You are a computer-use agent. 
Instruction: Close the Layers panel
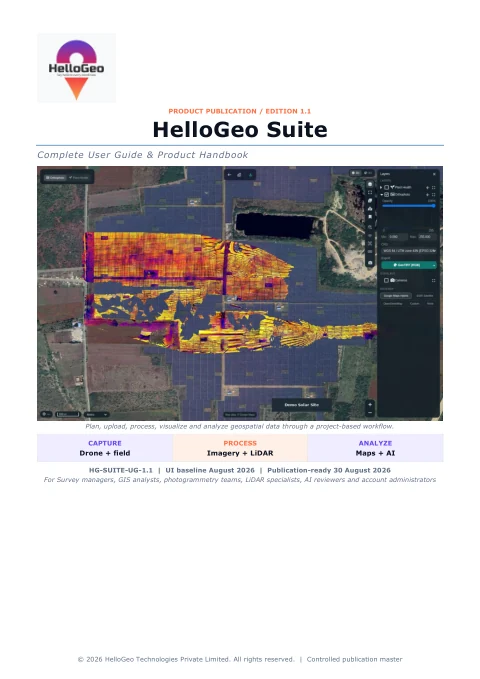click(x=434, y=174)
